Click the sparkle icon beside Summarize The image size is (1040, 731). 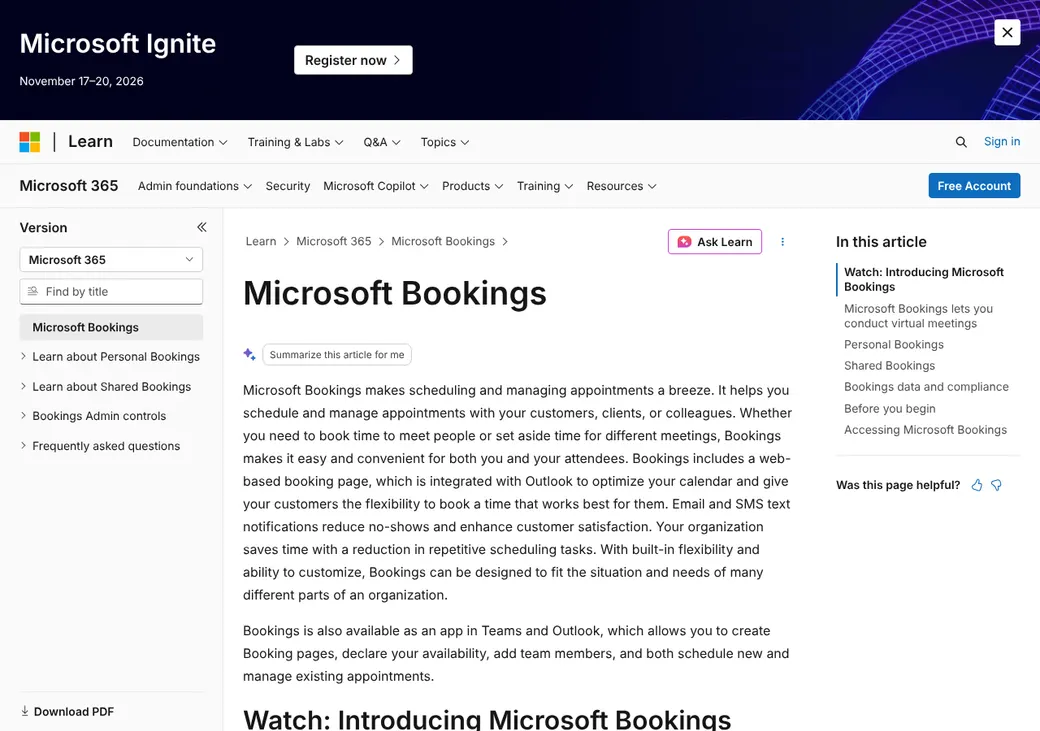pos(249,354)
